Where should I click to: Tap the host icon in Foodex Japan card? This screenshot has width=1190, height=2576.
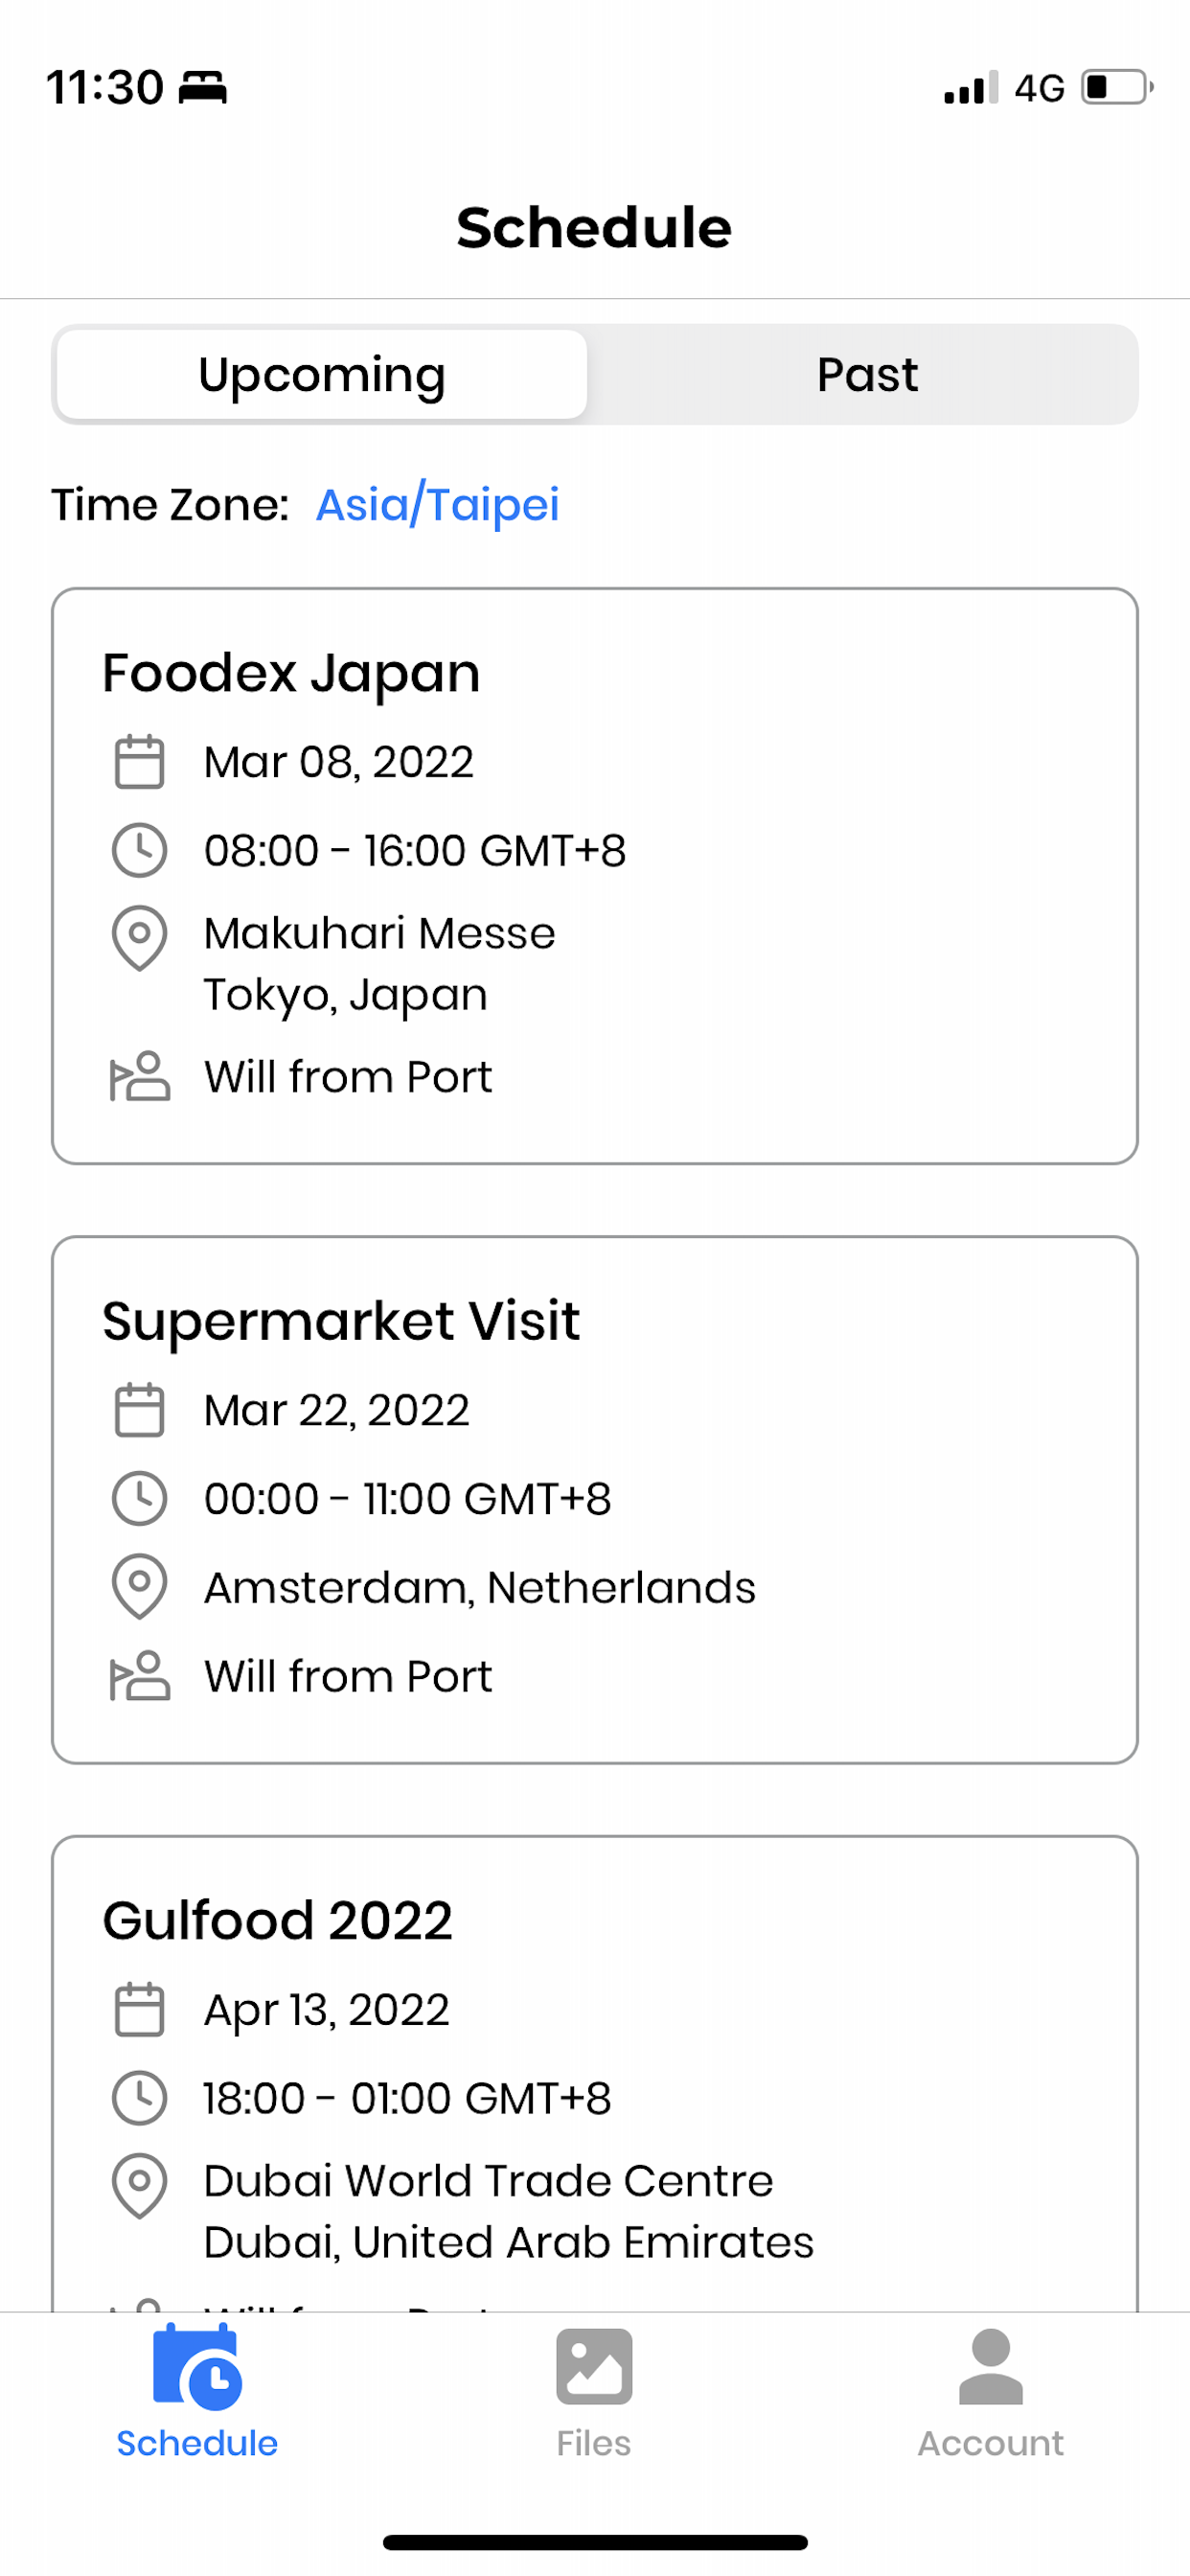139,1076
